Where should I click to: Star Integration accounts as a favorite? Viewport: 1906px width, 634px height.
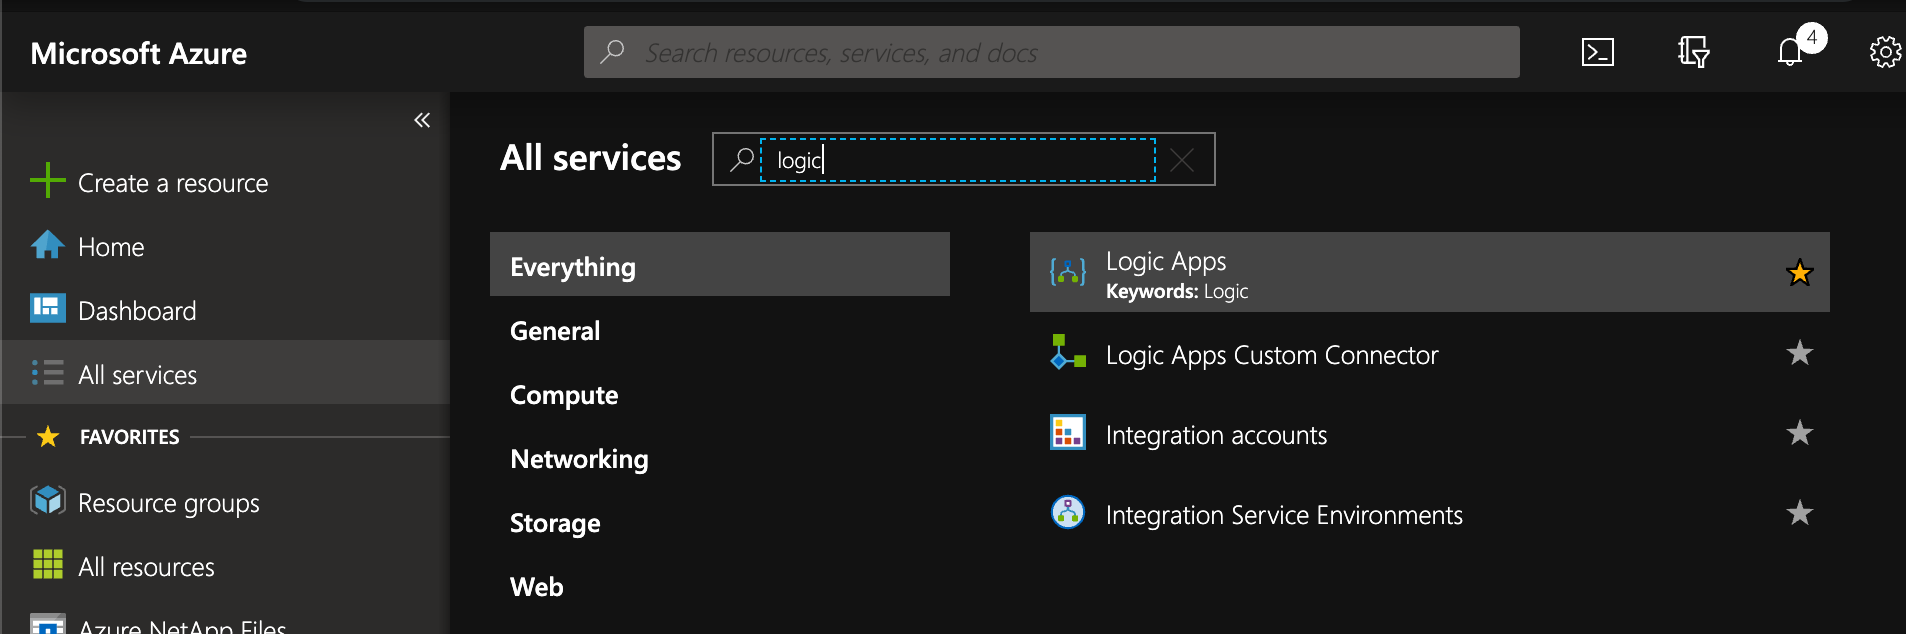1799,433
